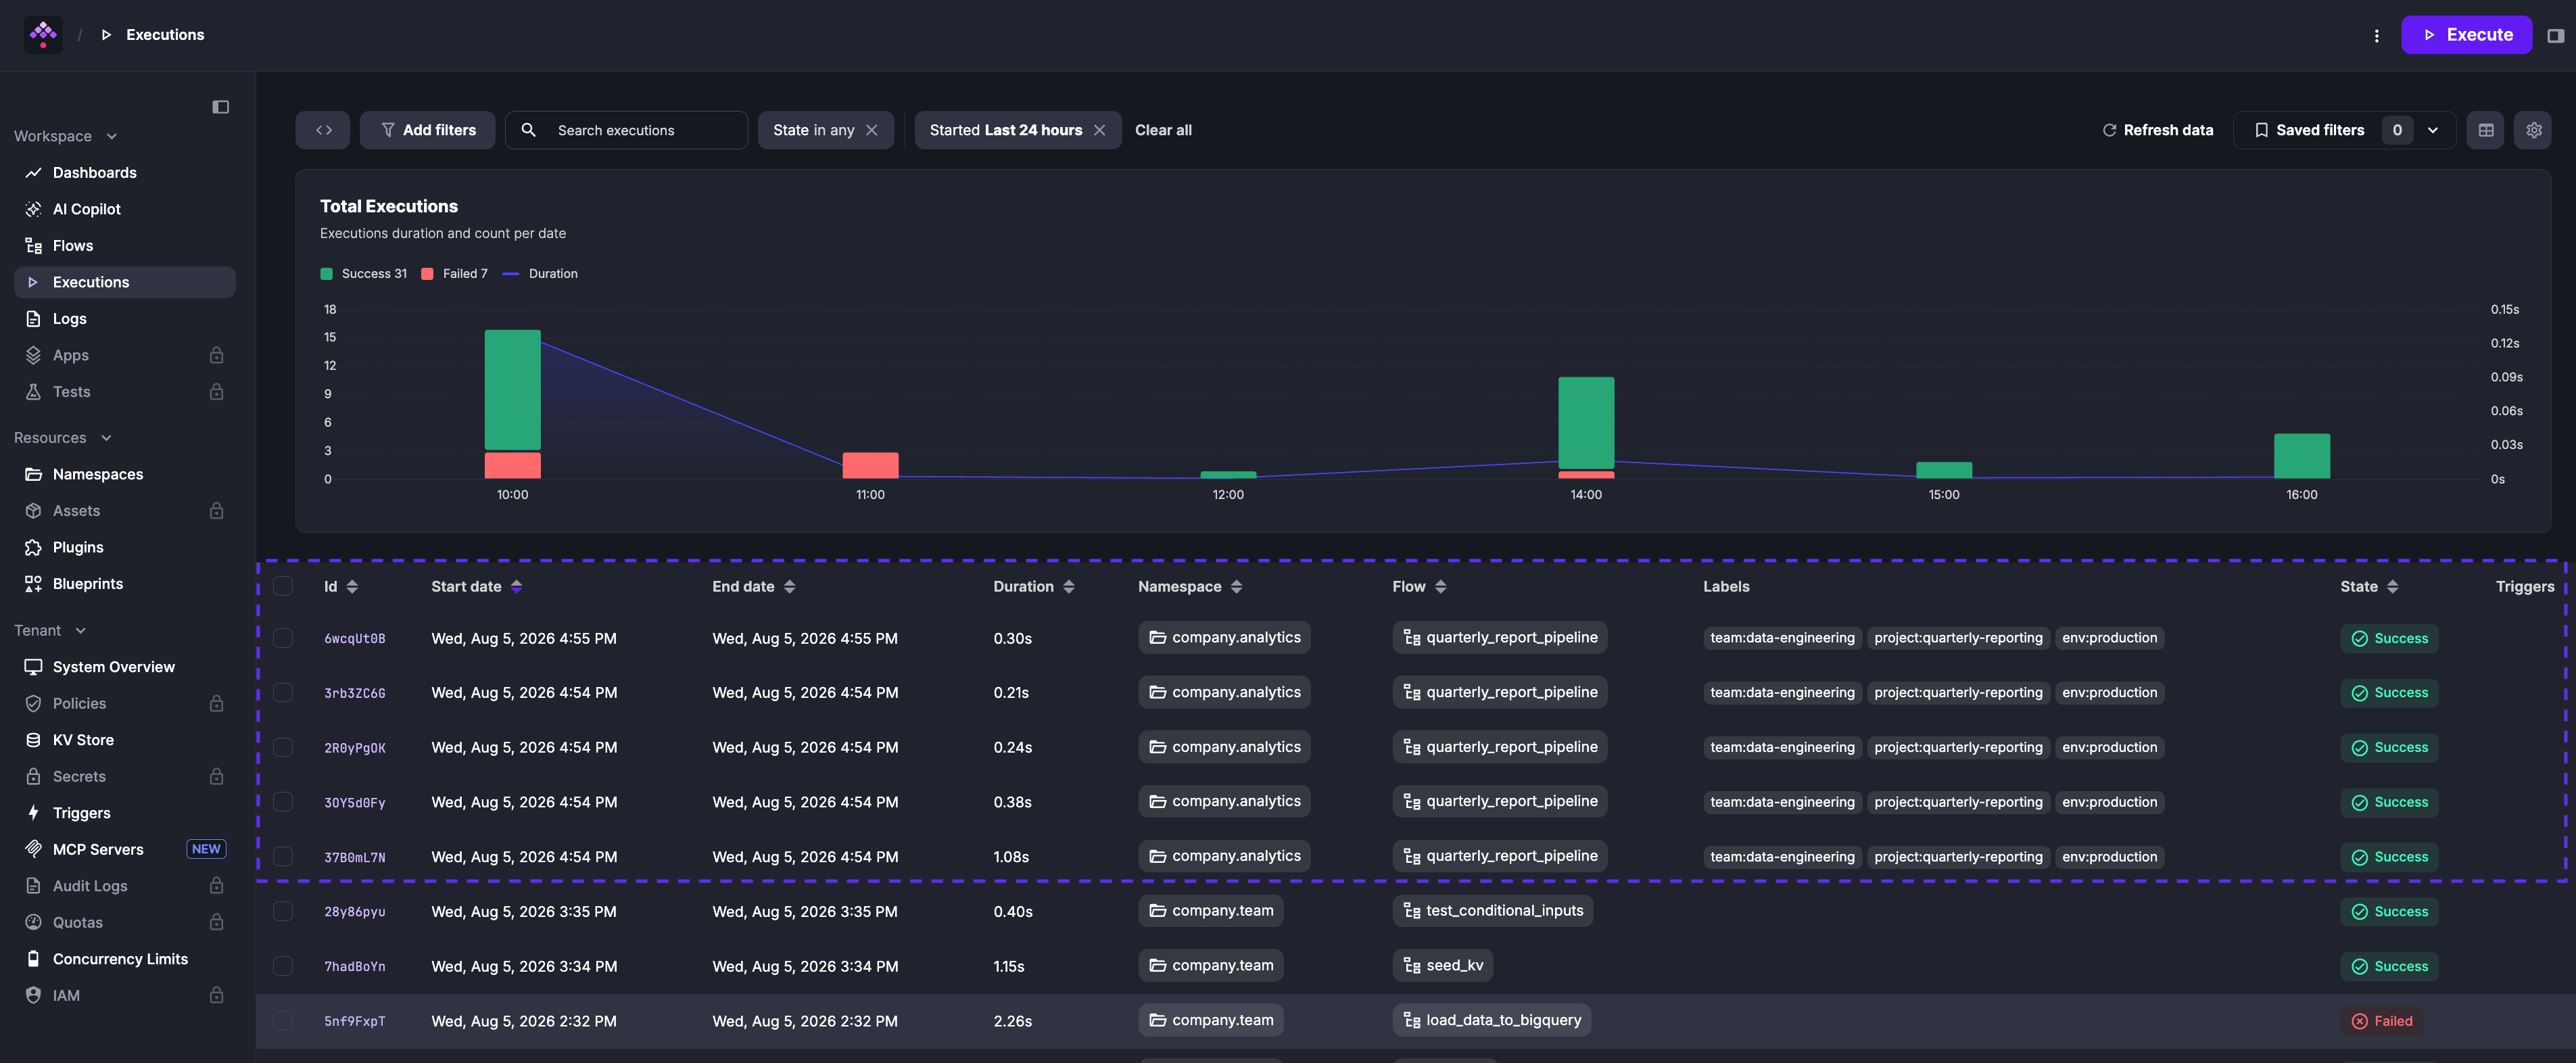Open execution link 6wcqUt0B
Image resolution: width=2576 pixels, height=1063 pixels.
tap(354, 639)
